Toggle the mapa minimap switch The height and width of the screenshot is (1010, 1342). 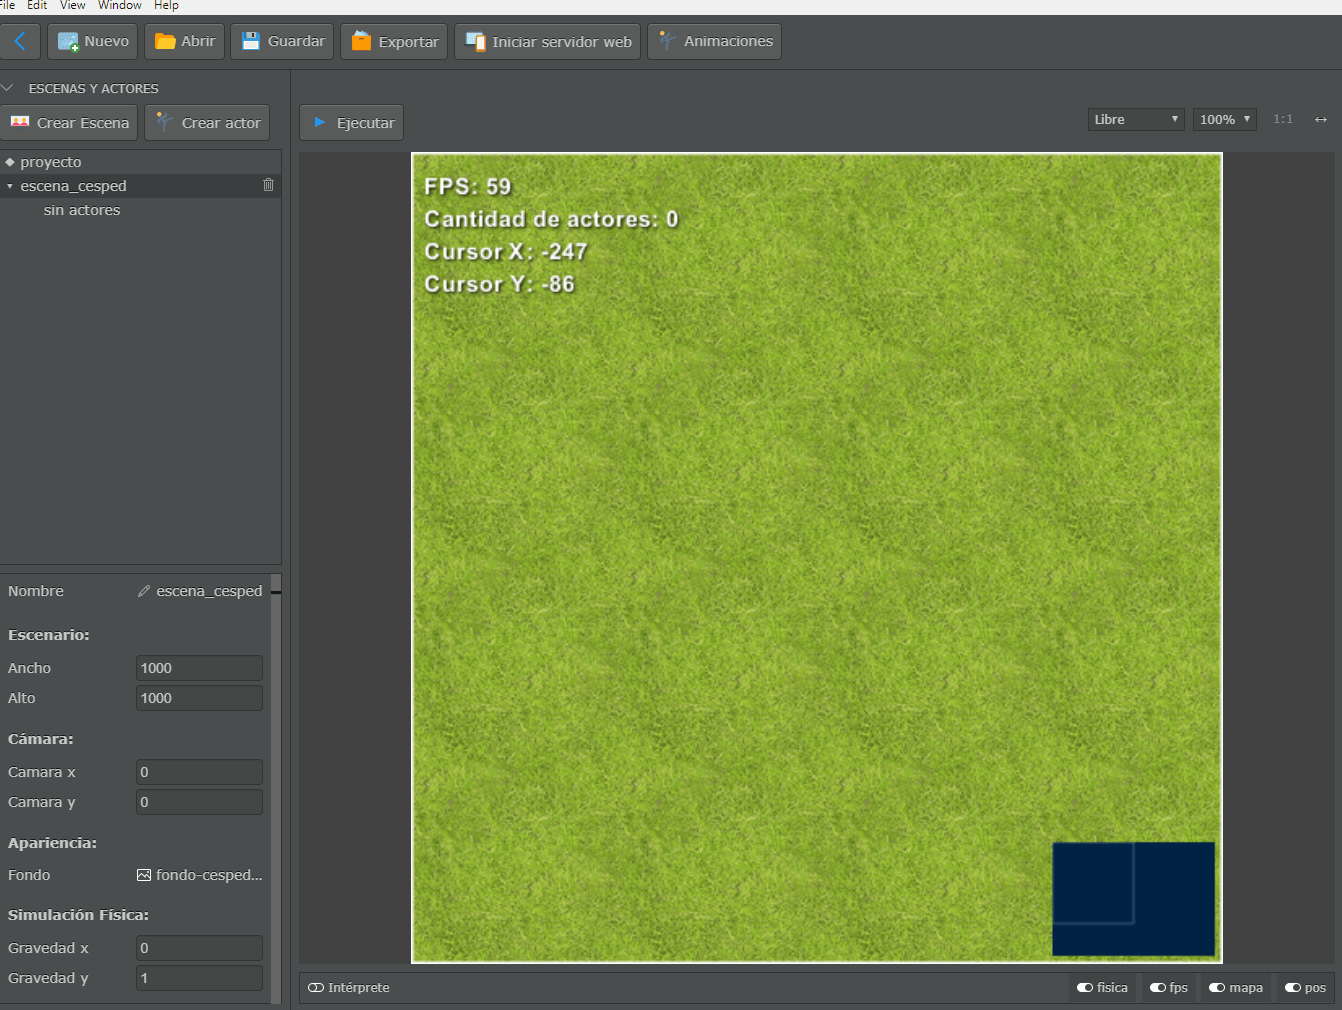point(1235,987)
